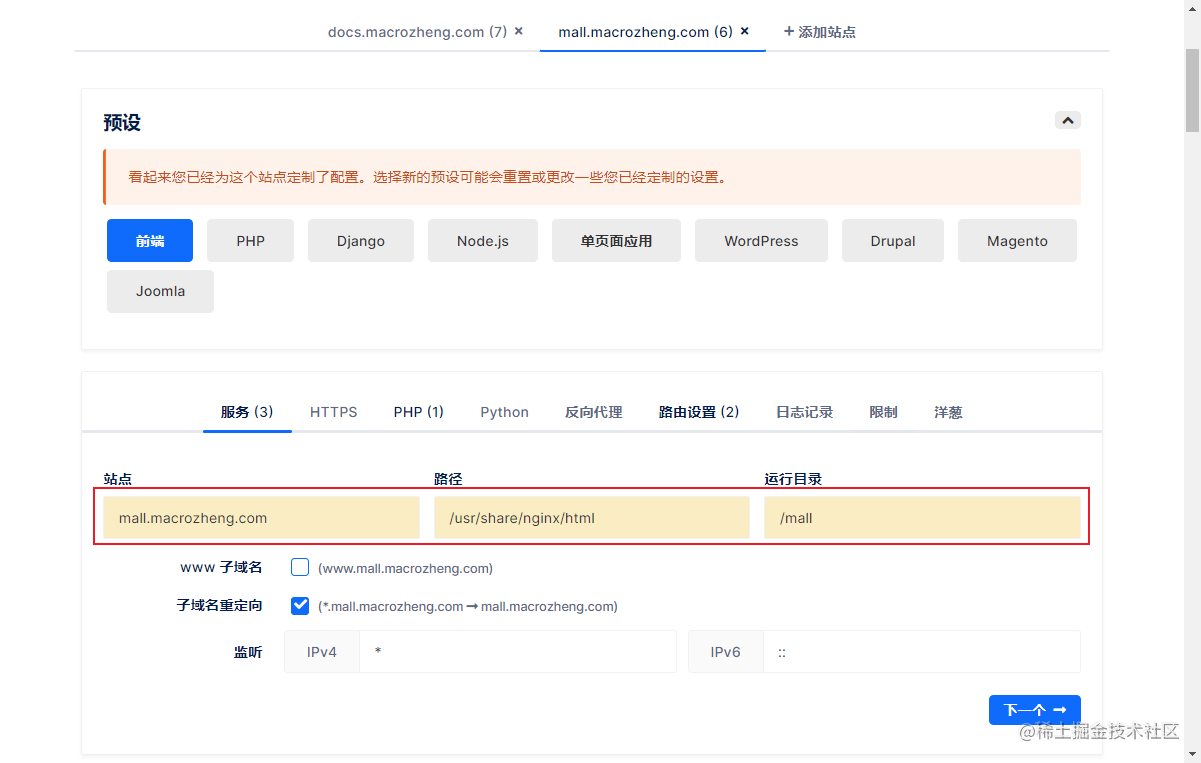Click the subdomain redirect description text
1201x763 pixels.
tap(468, 606)
